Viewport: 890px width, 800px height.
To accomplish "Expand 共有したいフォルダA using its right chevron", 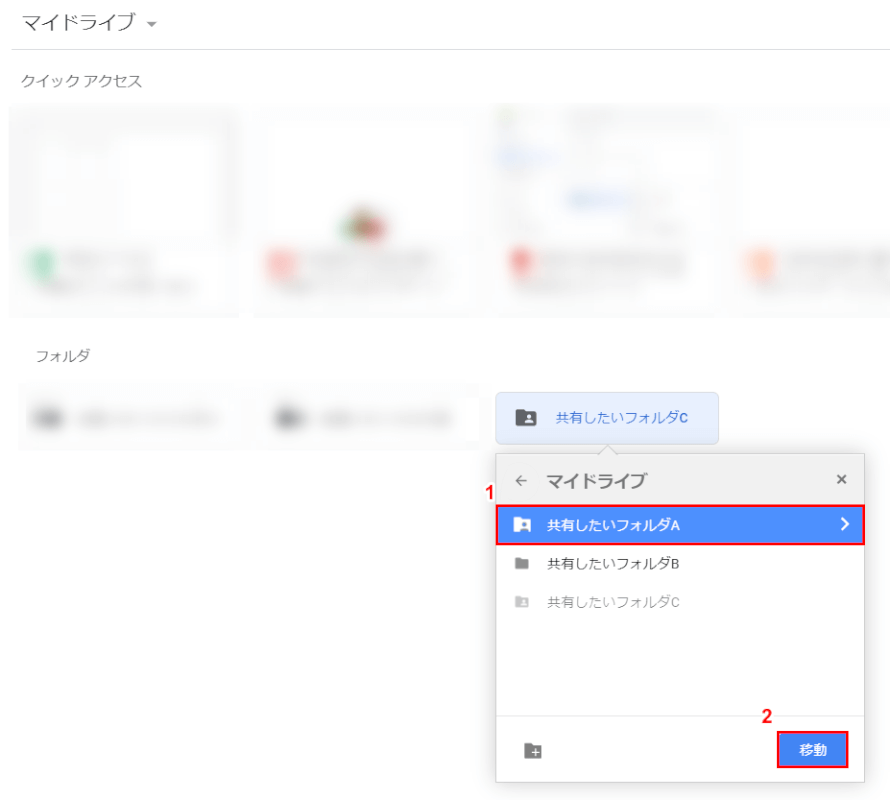I will pyautogui.click(x=844, y=525).
